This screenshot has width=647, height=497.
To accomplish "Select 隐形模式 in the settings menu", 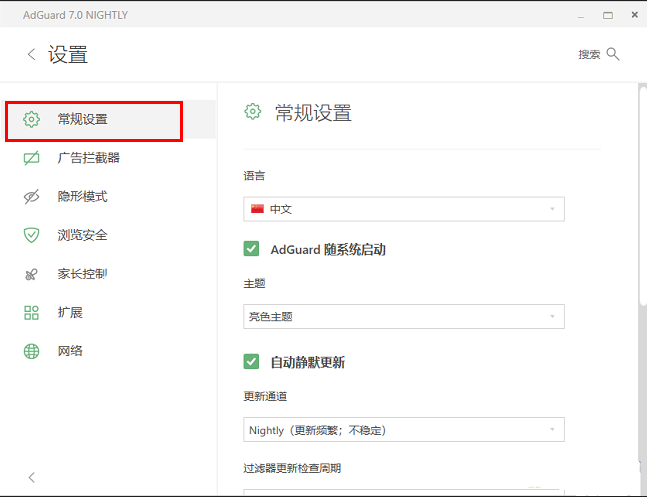I will point(83,197).
